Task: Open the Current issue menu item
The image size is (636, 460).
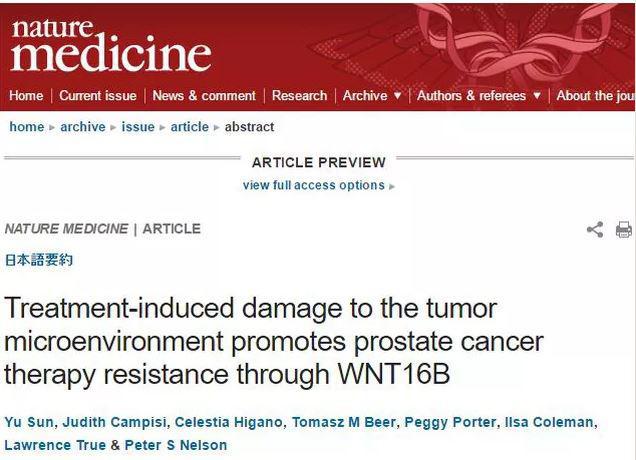Action: click(x=98, y=96)
